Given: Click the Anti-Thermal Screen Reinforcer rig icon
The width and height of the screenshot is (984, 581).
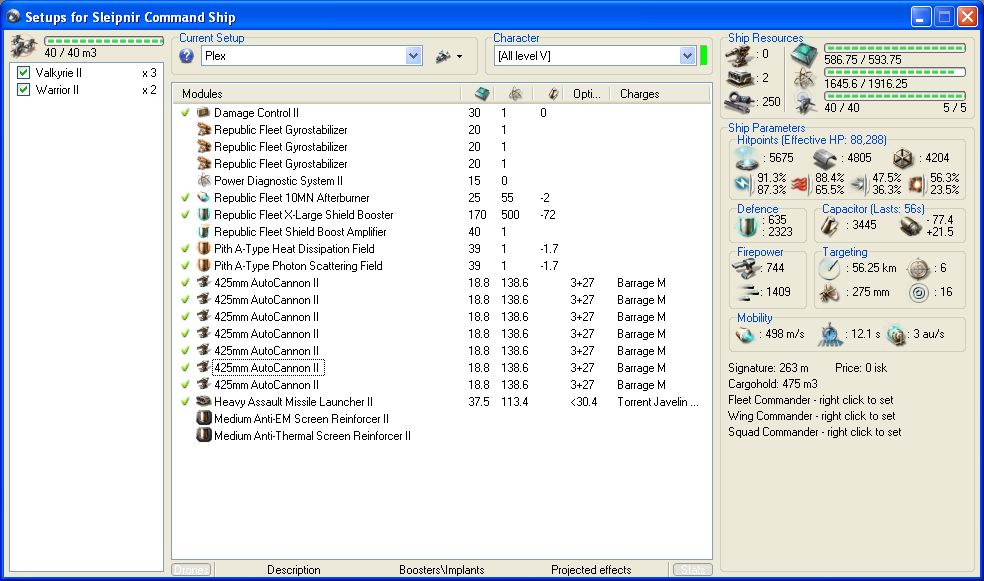Looking at the screenshot, I should tap(203, 435).
